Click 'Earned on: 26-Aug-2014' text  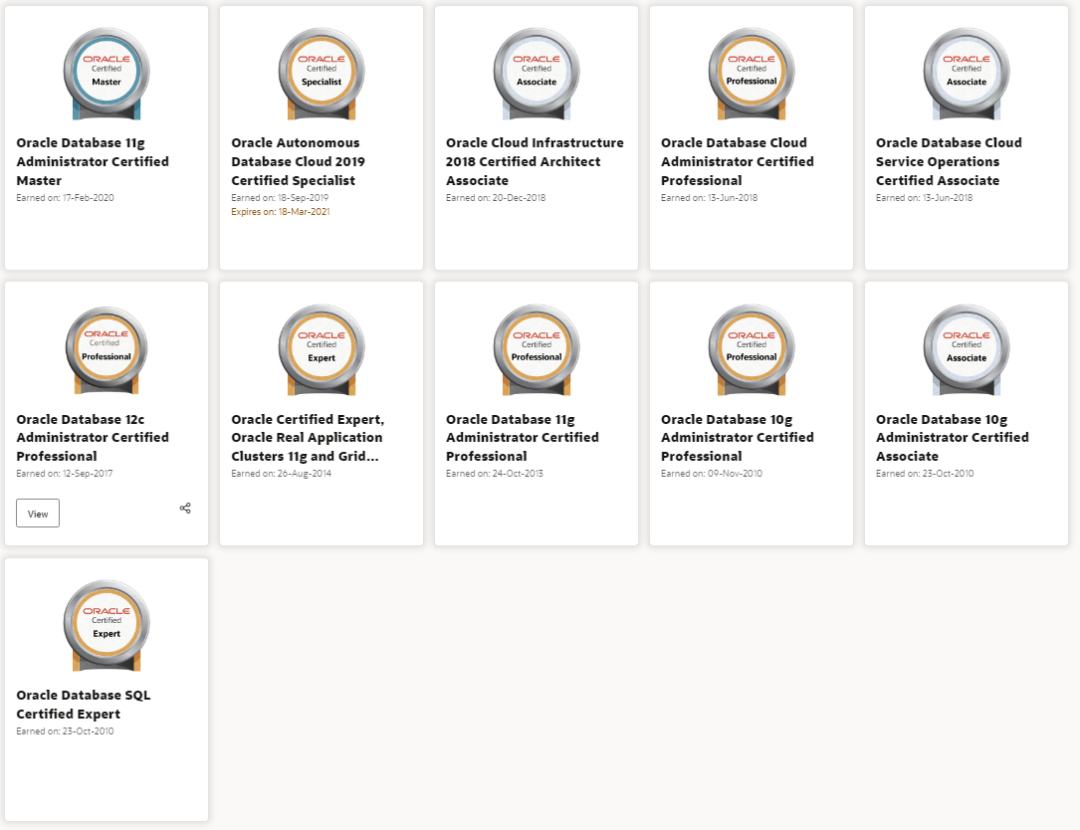[281, 474]
